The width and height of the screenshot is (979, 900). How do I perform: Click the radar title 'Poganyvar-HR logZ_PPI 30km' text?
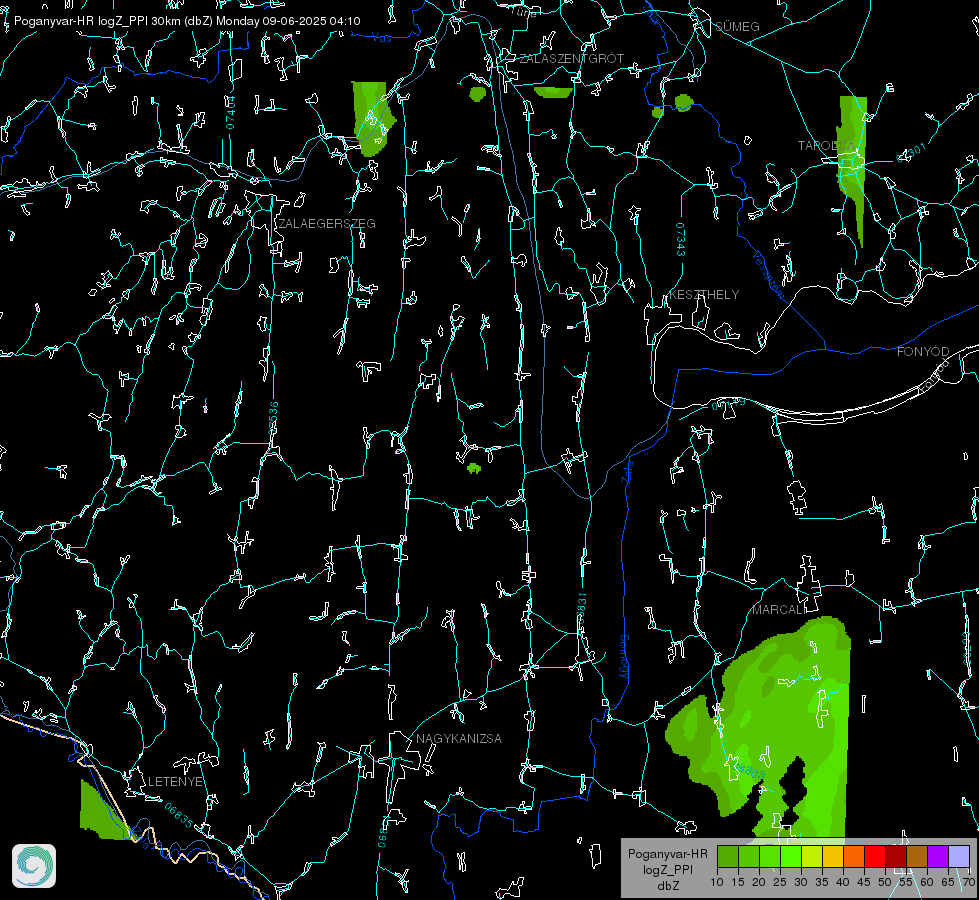[96, 21]
